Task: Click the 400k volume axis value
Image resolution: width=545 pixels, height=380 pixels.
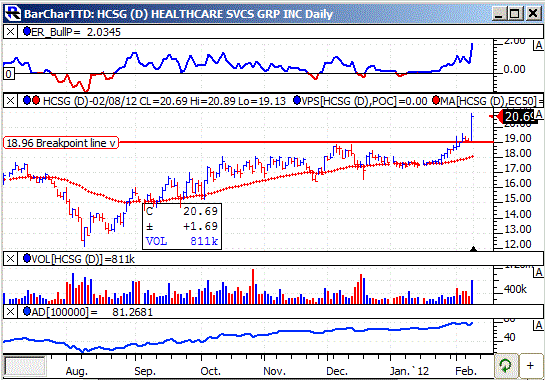Action: coord(515,289)
